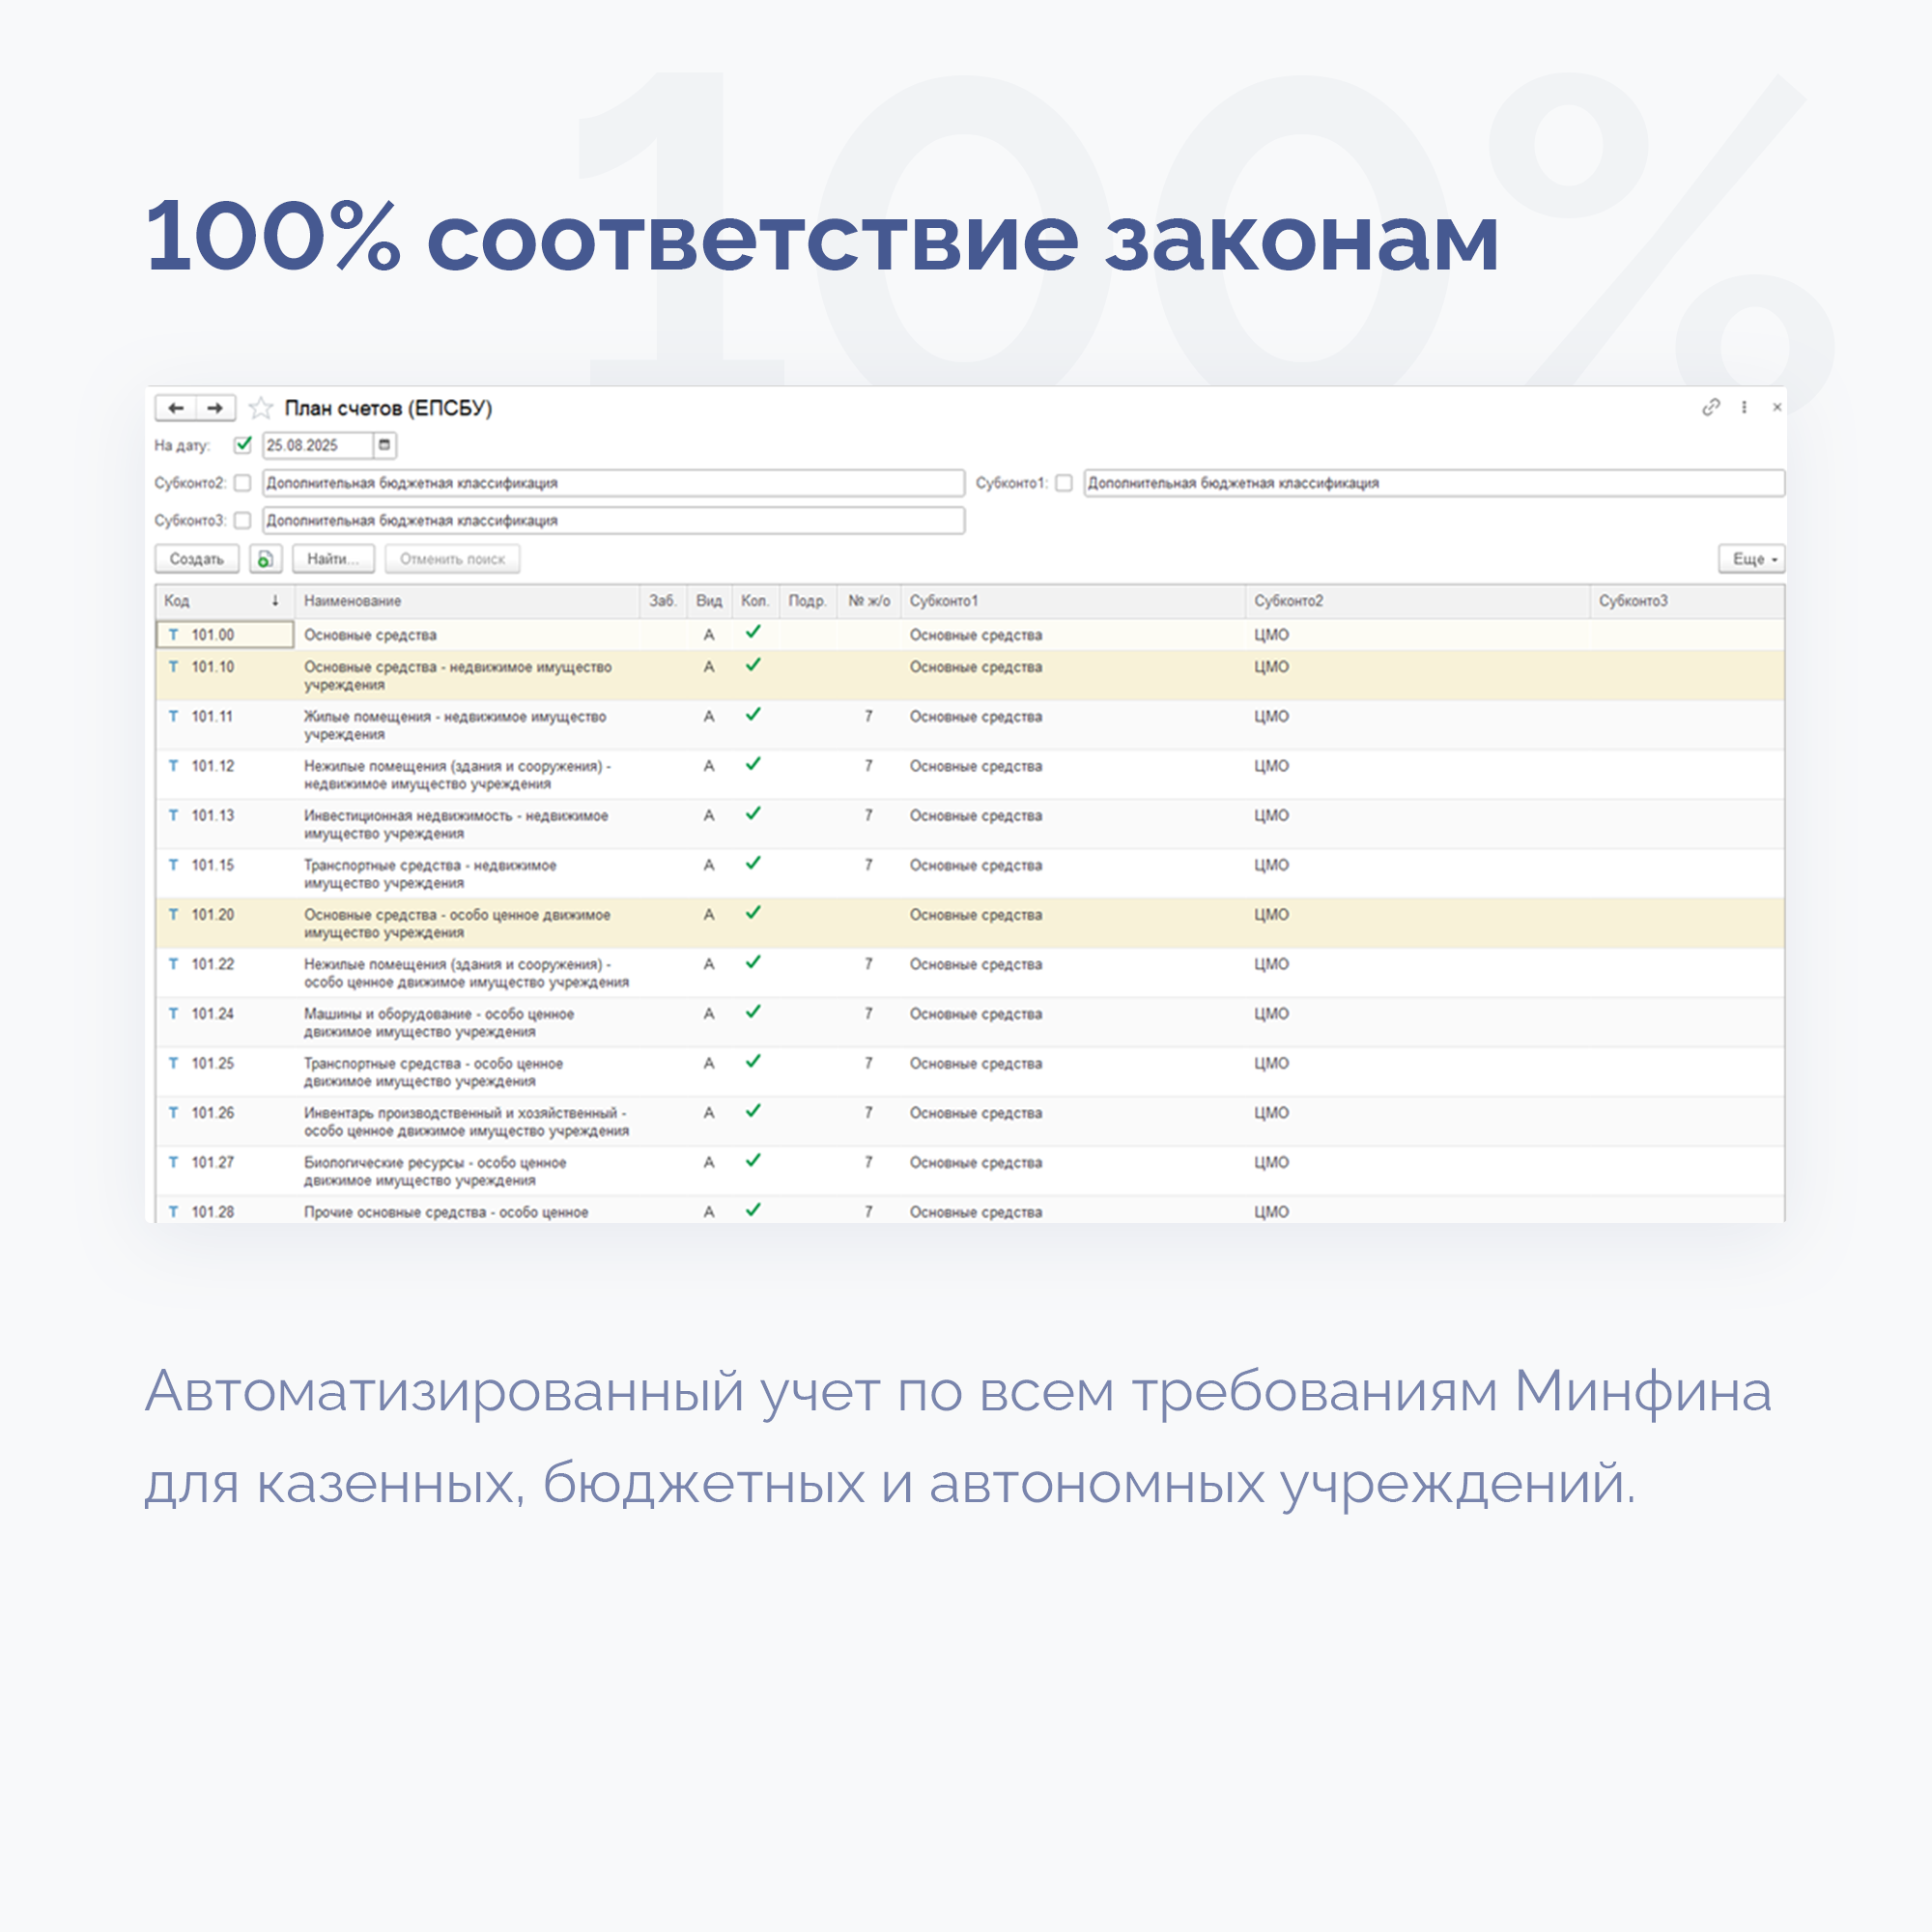Click the Субконто2 classification input field
Screen dimensions: 1932x1932
tap(613, 483)
